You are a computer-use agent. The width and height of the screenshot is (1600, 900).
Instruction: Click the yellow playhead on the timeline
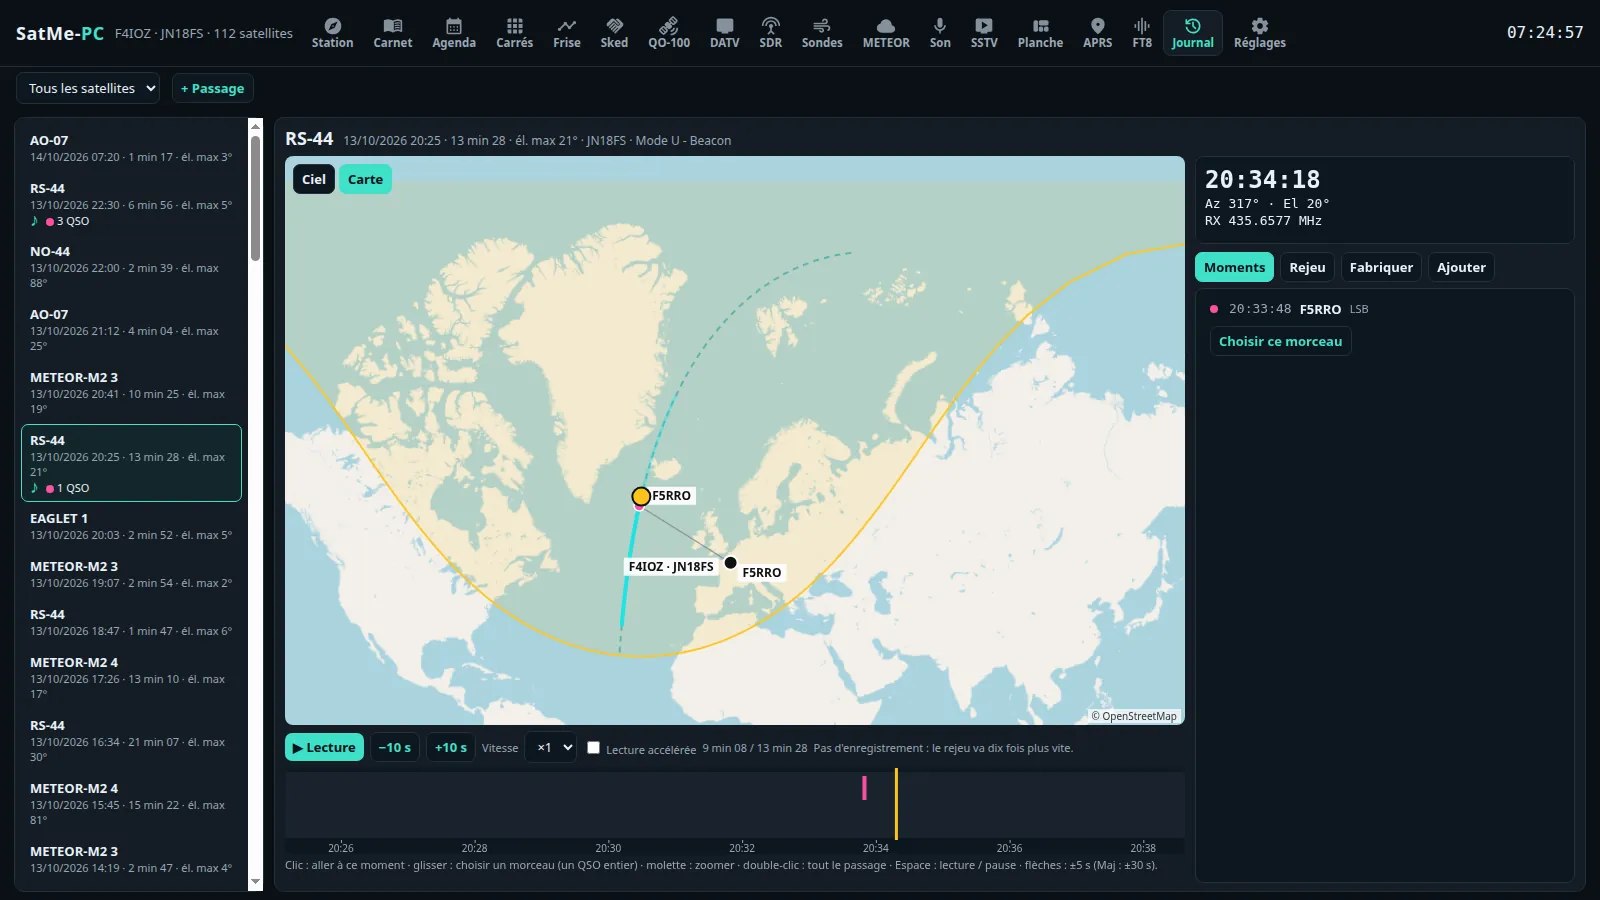896,804
